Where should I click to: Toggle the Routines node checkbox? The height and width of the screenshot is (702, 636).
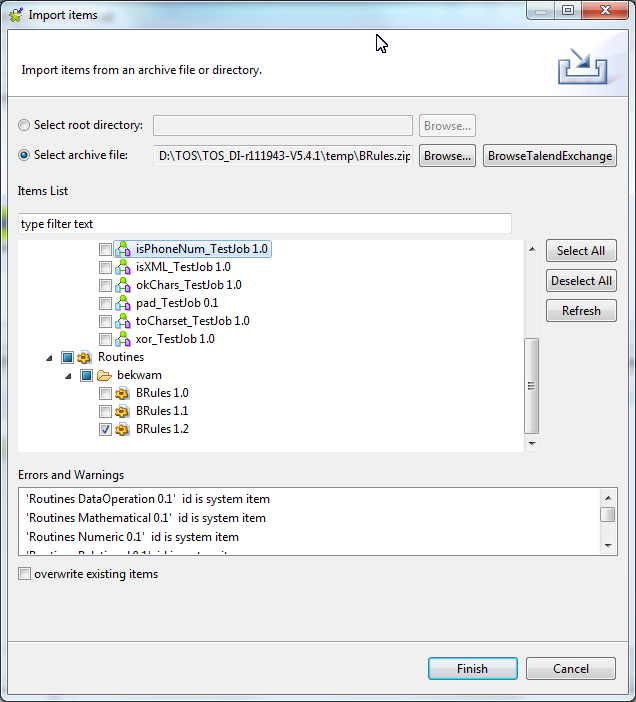[x=67, y=357]
